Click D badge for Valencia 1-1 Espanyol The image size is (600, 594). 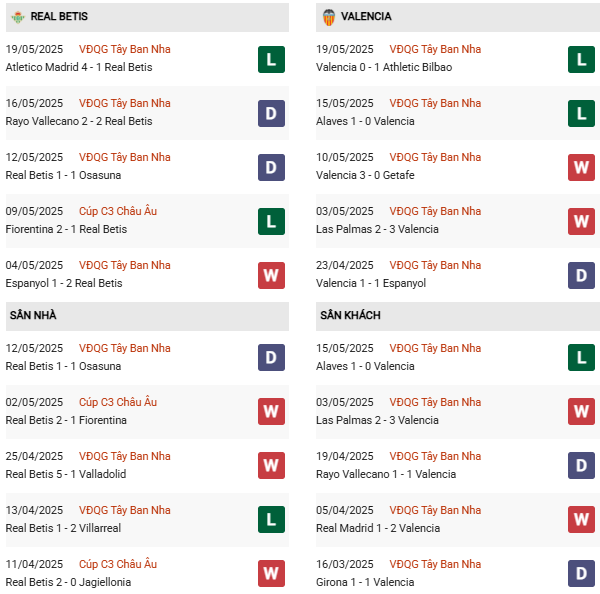tap(582, 275)
